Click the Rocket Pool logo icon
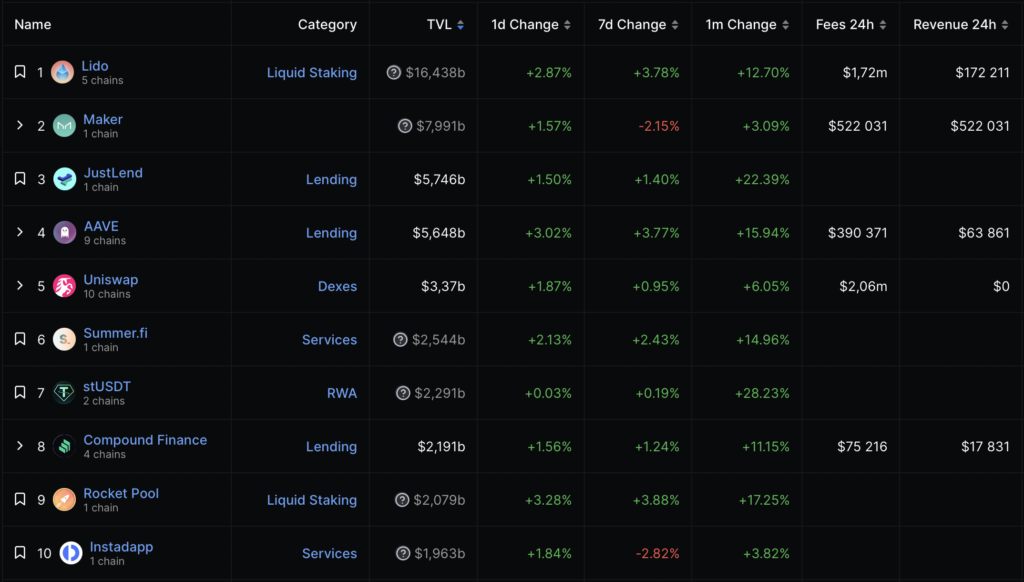 [65, 500]
